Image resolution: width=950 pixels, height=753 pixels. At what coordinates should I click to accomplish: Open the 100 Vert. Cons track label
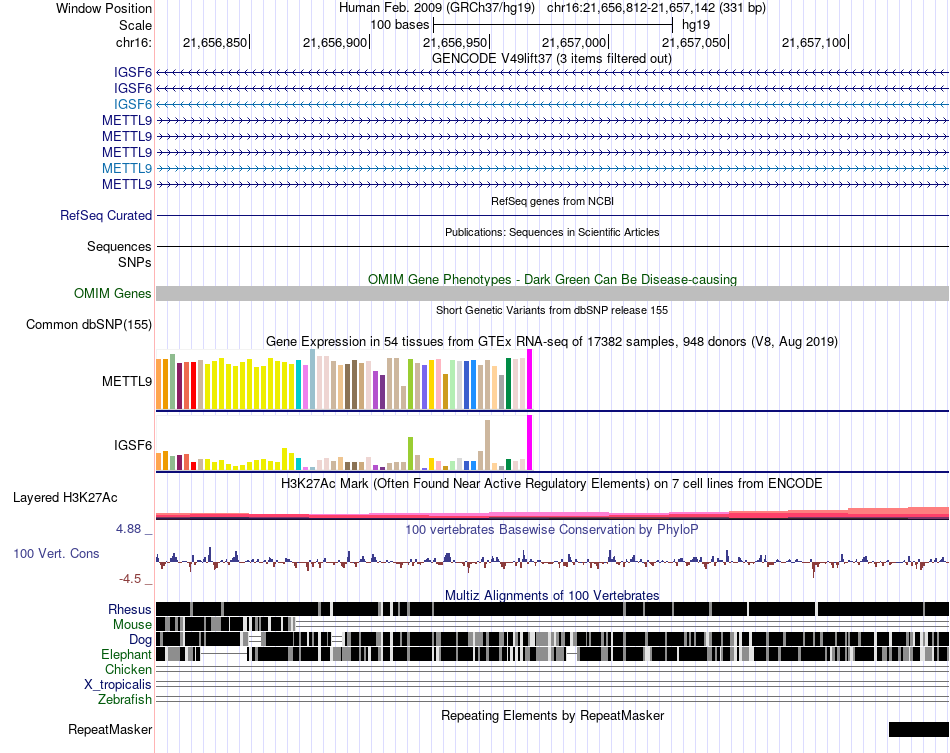click(x=56, y=553)
